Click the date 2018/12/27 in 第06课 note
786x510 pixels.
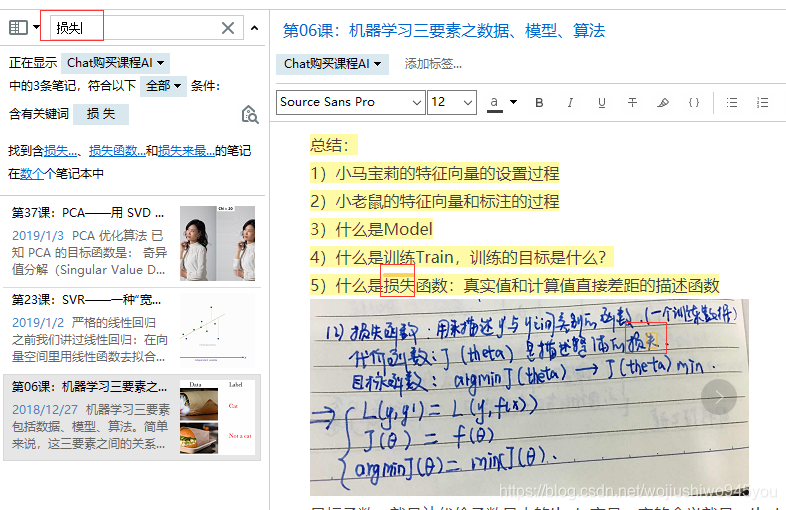45,410
